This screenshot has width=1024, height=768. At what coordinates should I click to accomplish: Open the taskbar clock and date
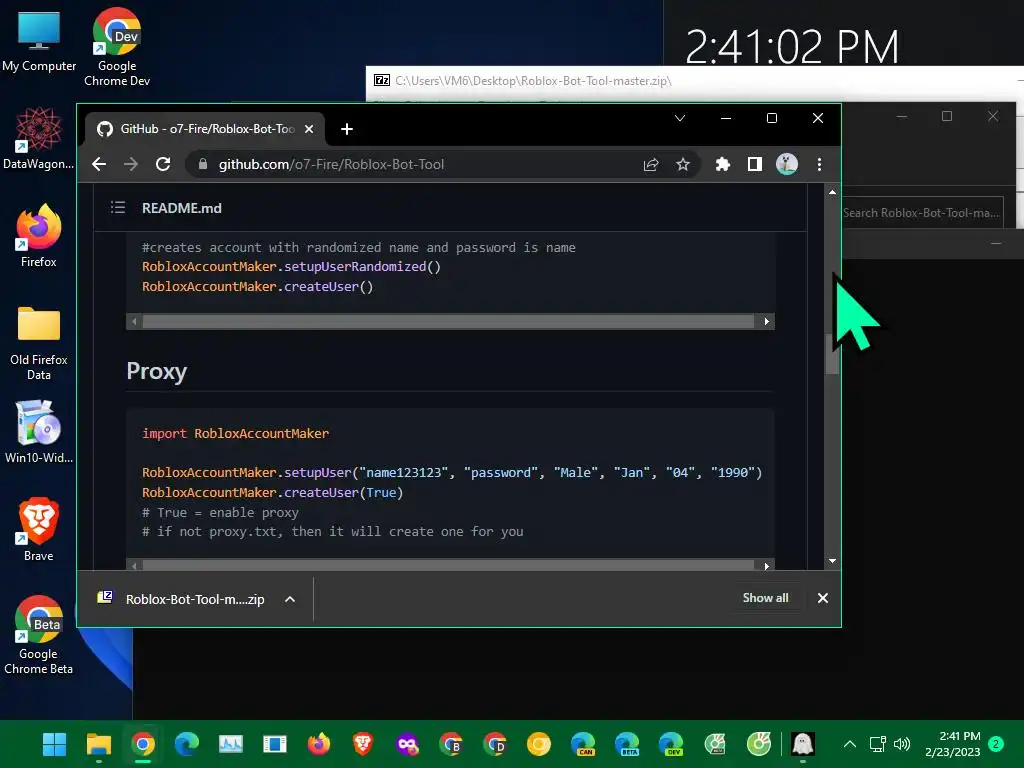tap(953, 744)
